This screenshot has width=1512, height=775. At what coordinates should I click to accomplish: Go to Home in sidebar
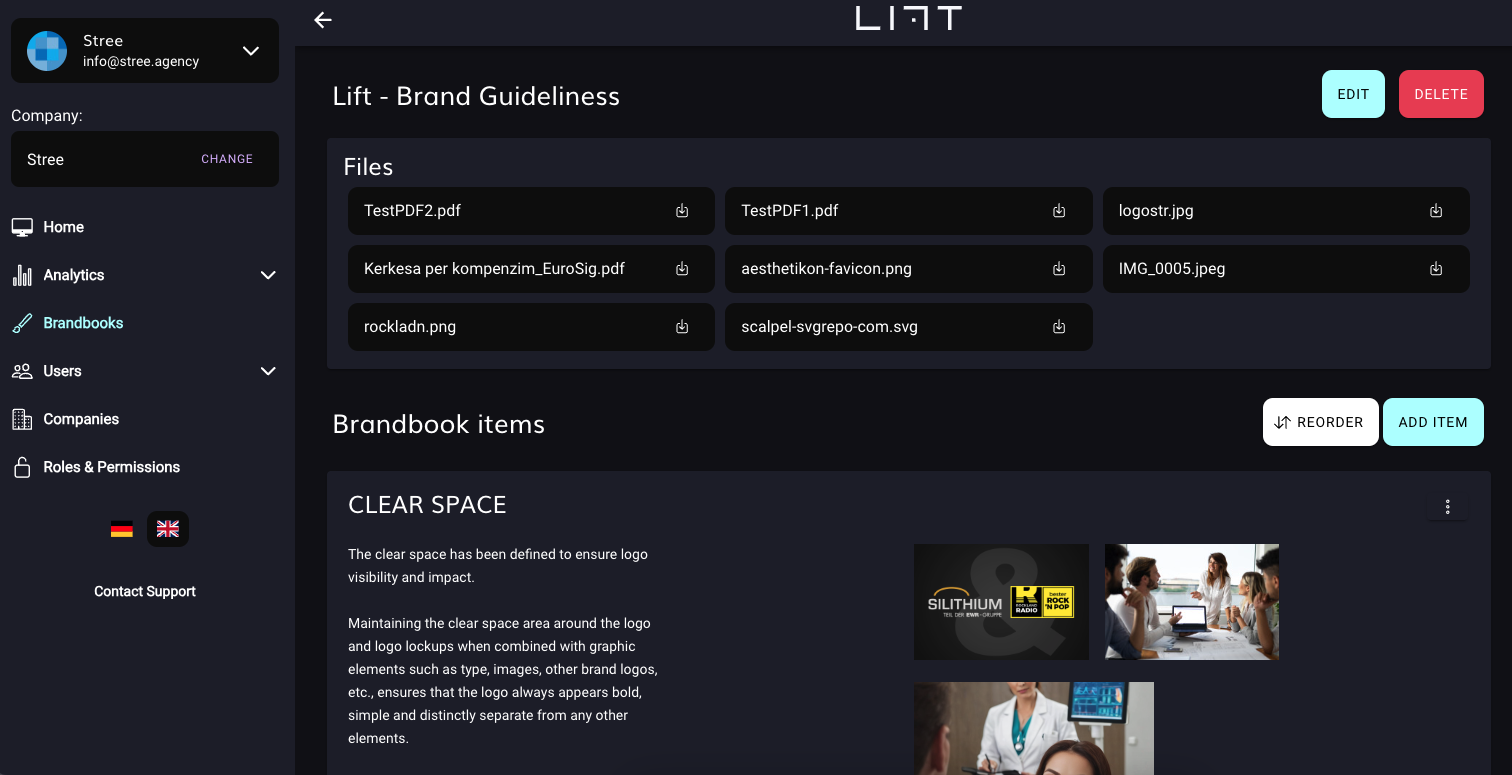[x=63, y=227]
